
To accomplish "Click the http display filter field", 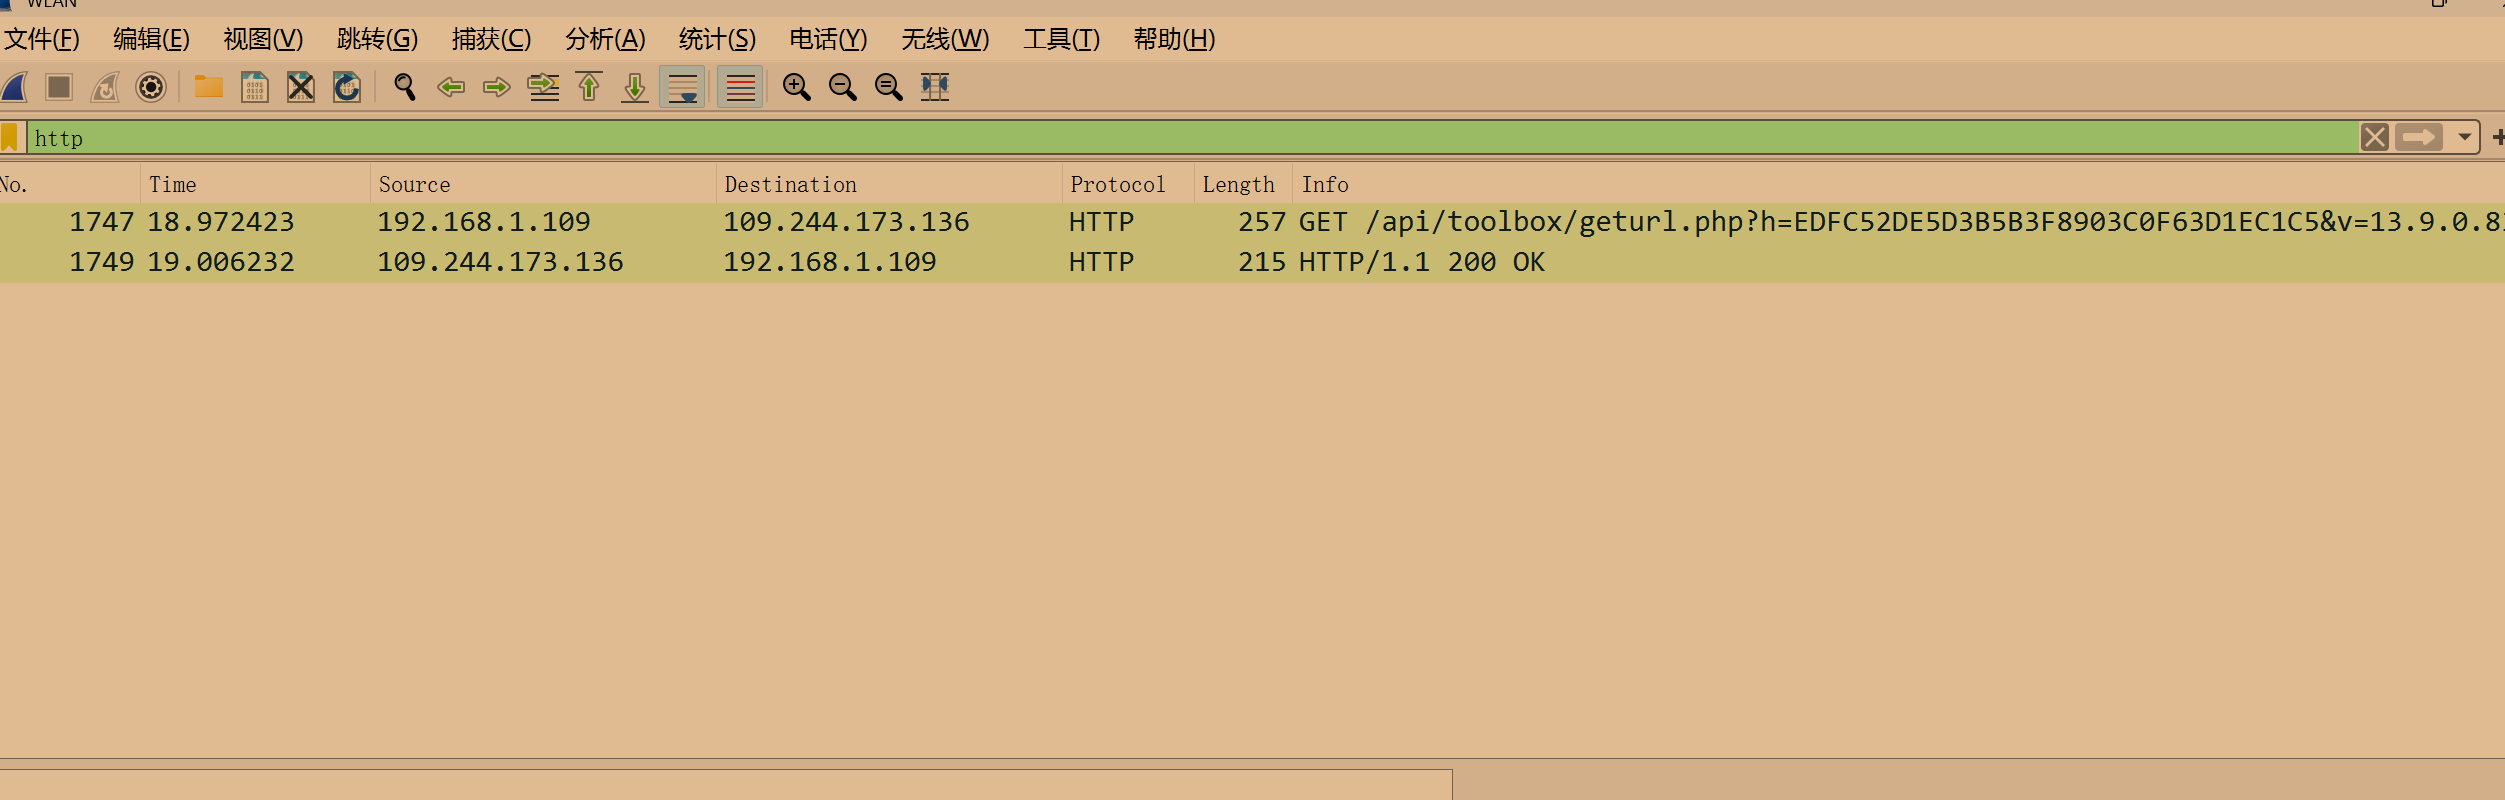I will (1192, 138).
